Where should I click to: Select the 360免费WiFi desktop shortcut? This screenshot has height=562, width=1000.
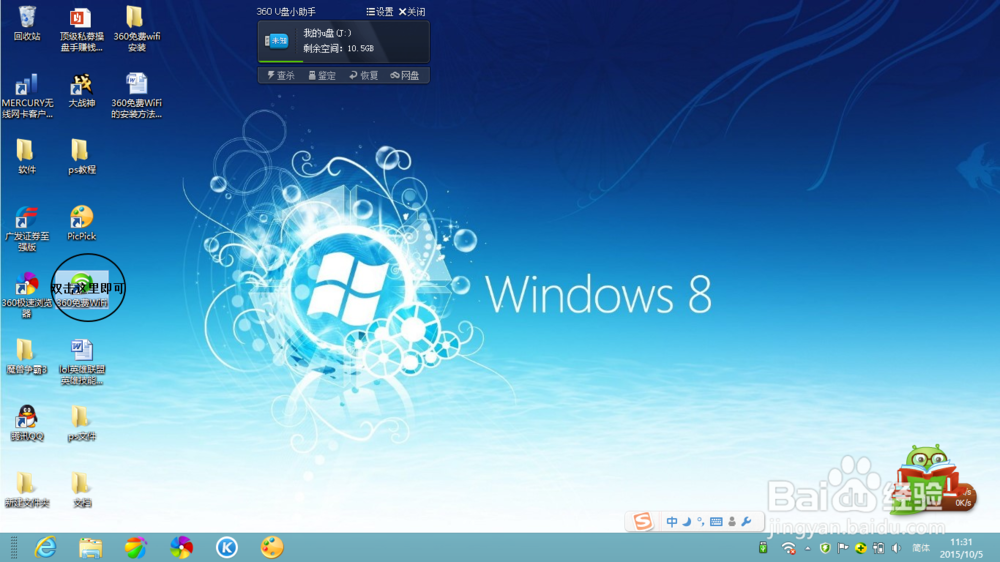pyautogui.click(x=82, y=290)
